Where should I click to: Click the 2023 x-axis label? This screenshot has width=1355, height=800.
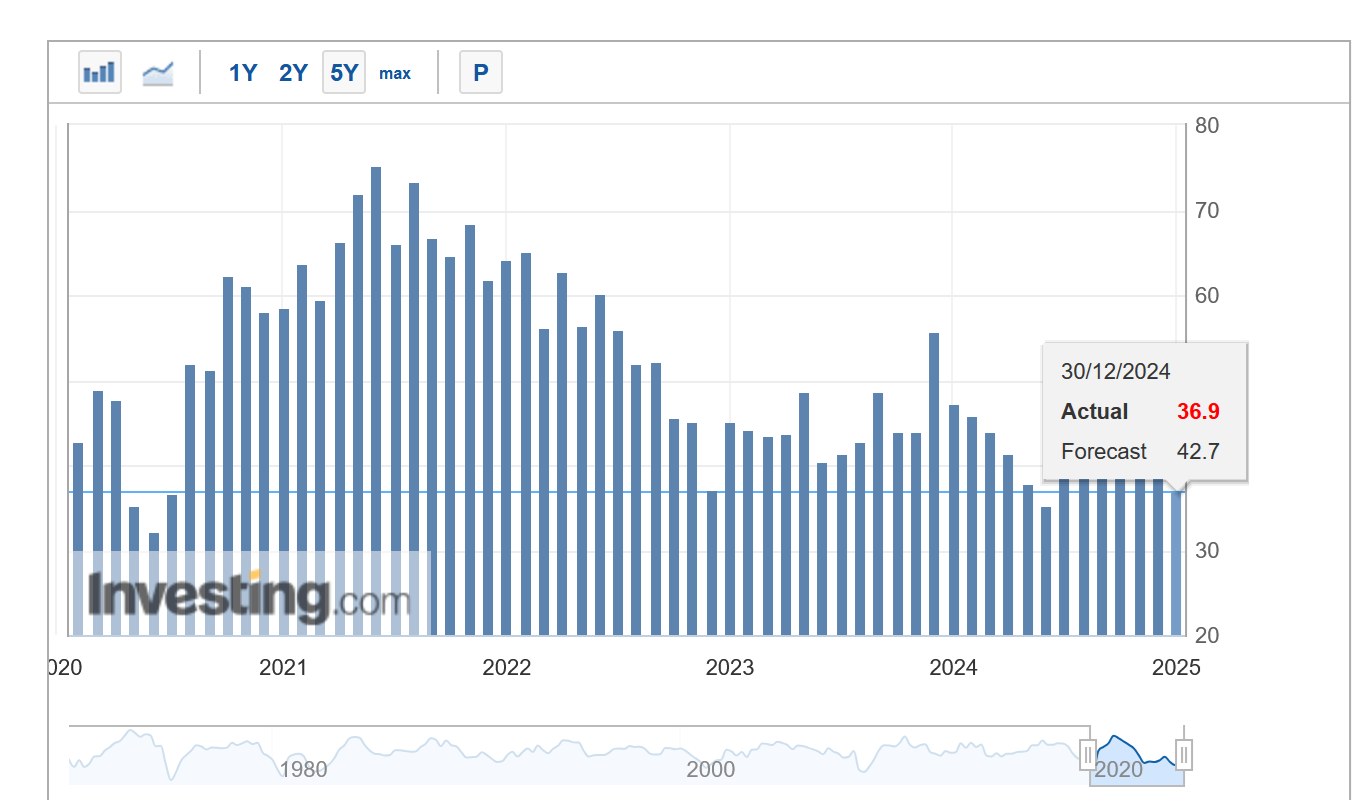729,667
